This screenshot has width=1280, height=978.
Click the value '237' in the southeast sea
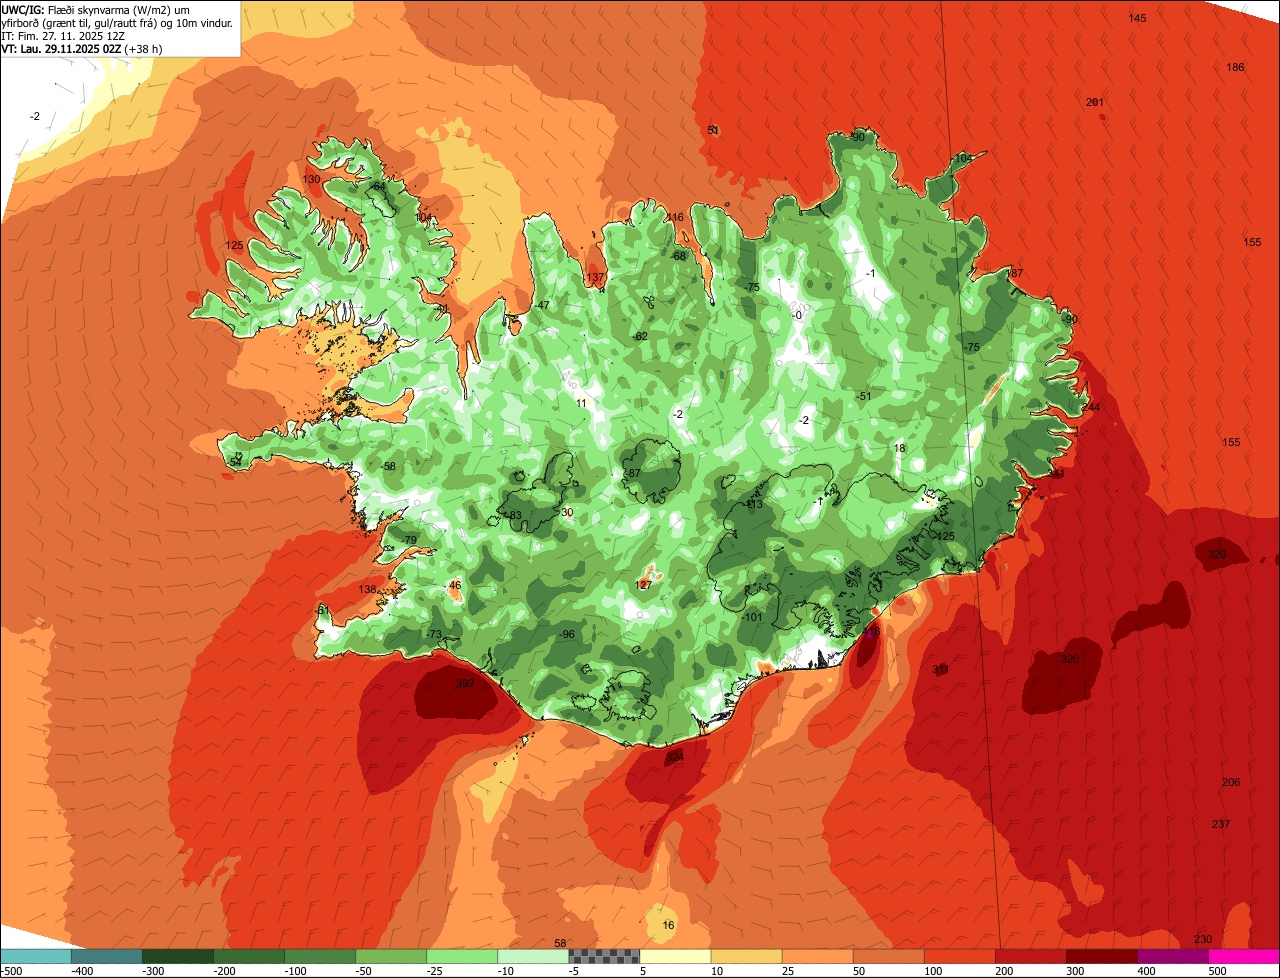pos(1221,824)
